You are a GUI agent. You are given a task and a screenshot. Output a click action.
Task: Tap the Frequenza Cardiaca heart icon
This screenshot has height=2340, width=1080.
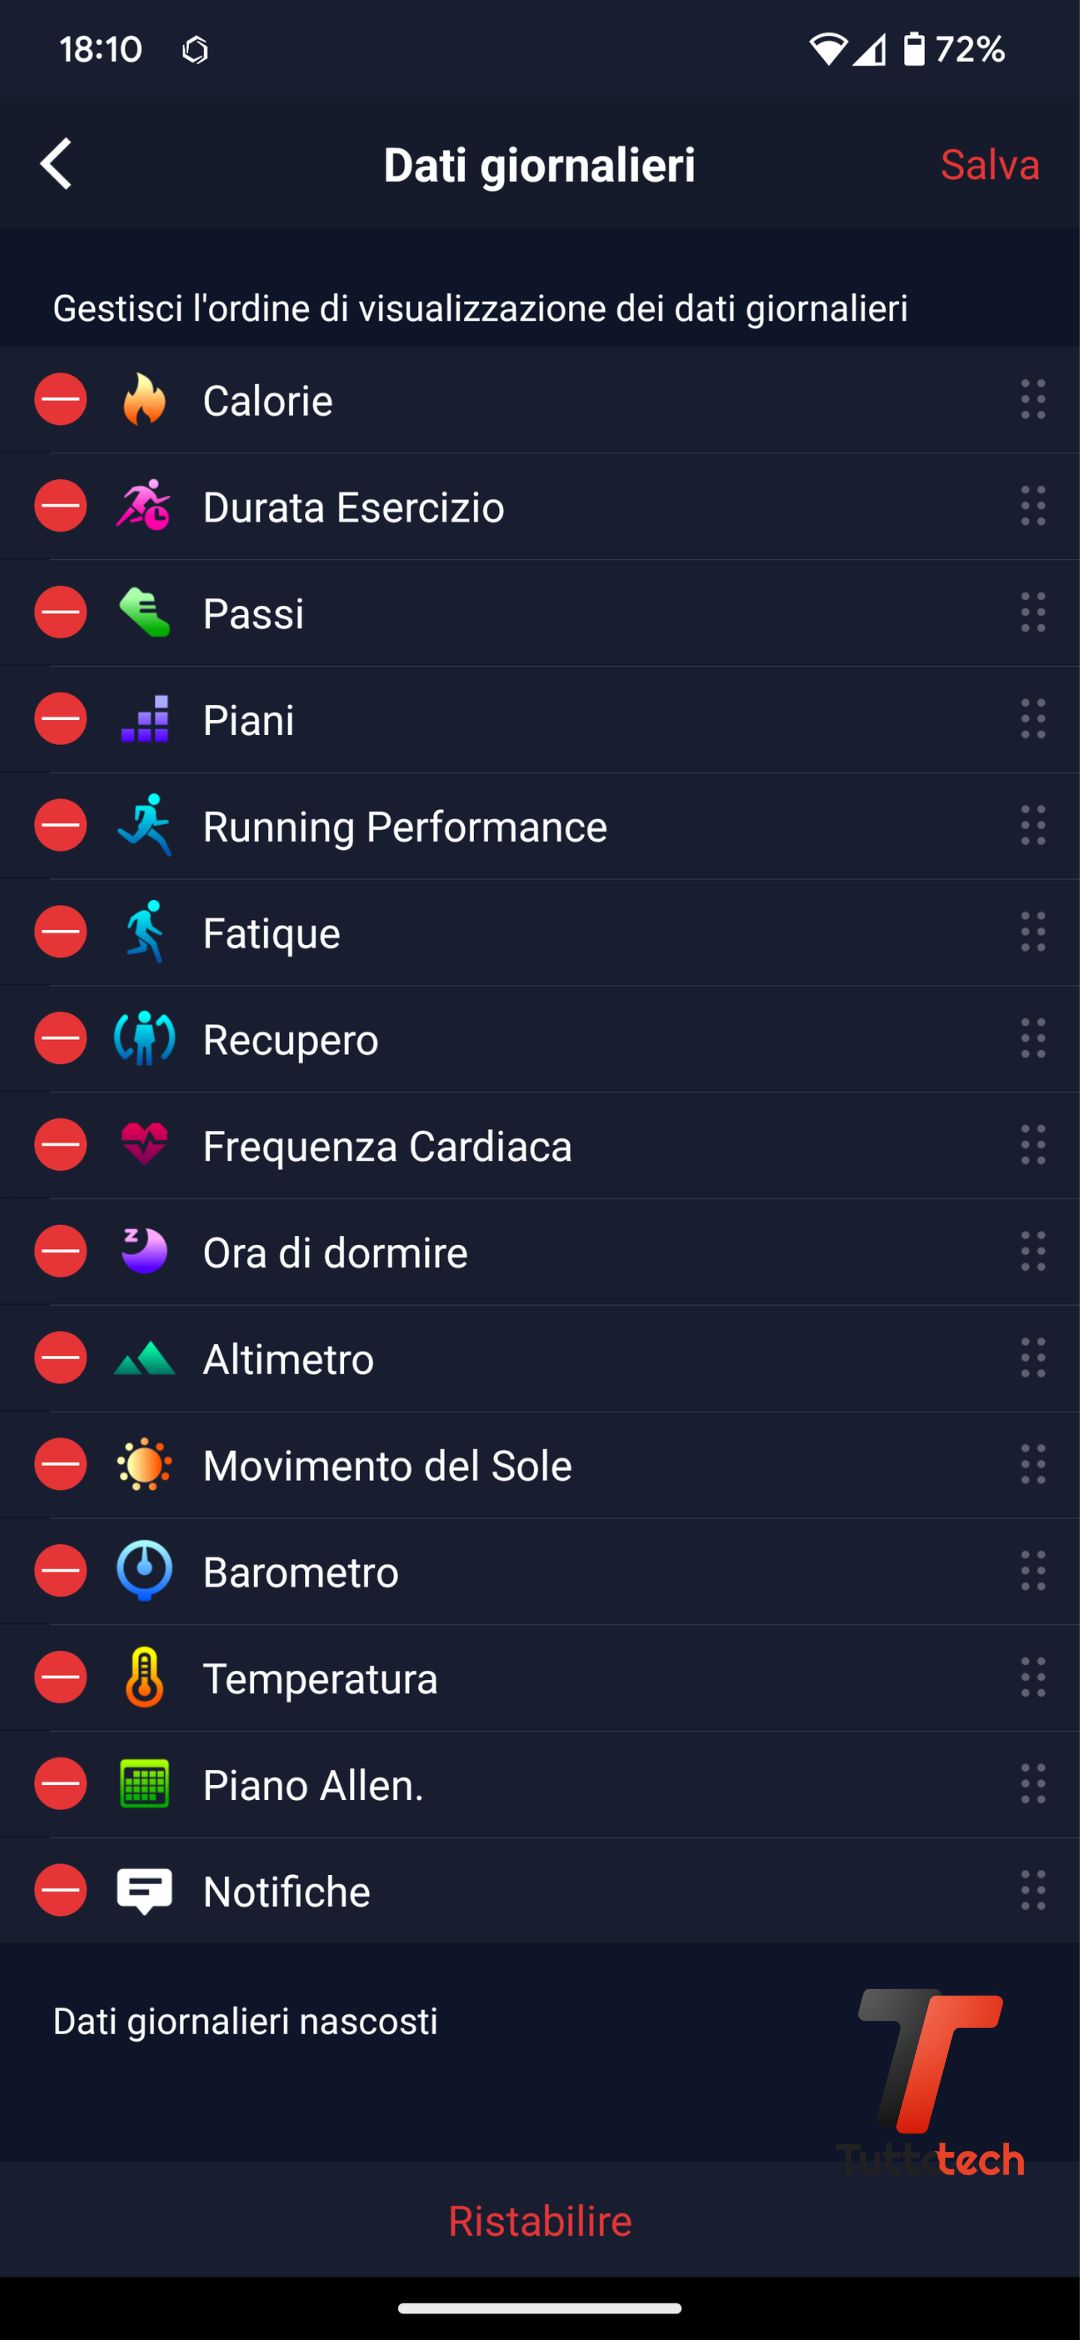144,1145
